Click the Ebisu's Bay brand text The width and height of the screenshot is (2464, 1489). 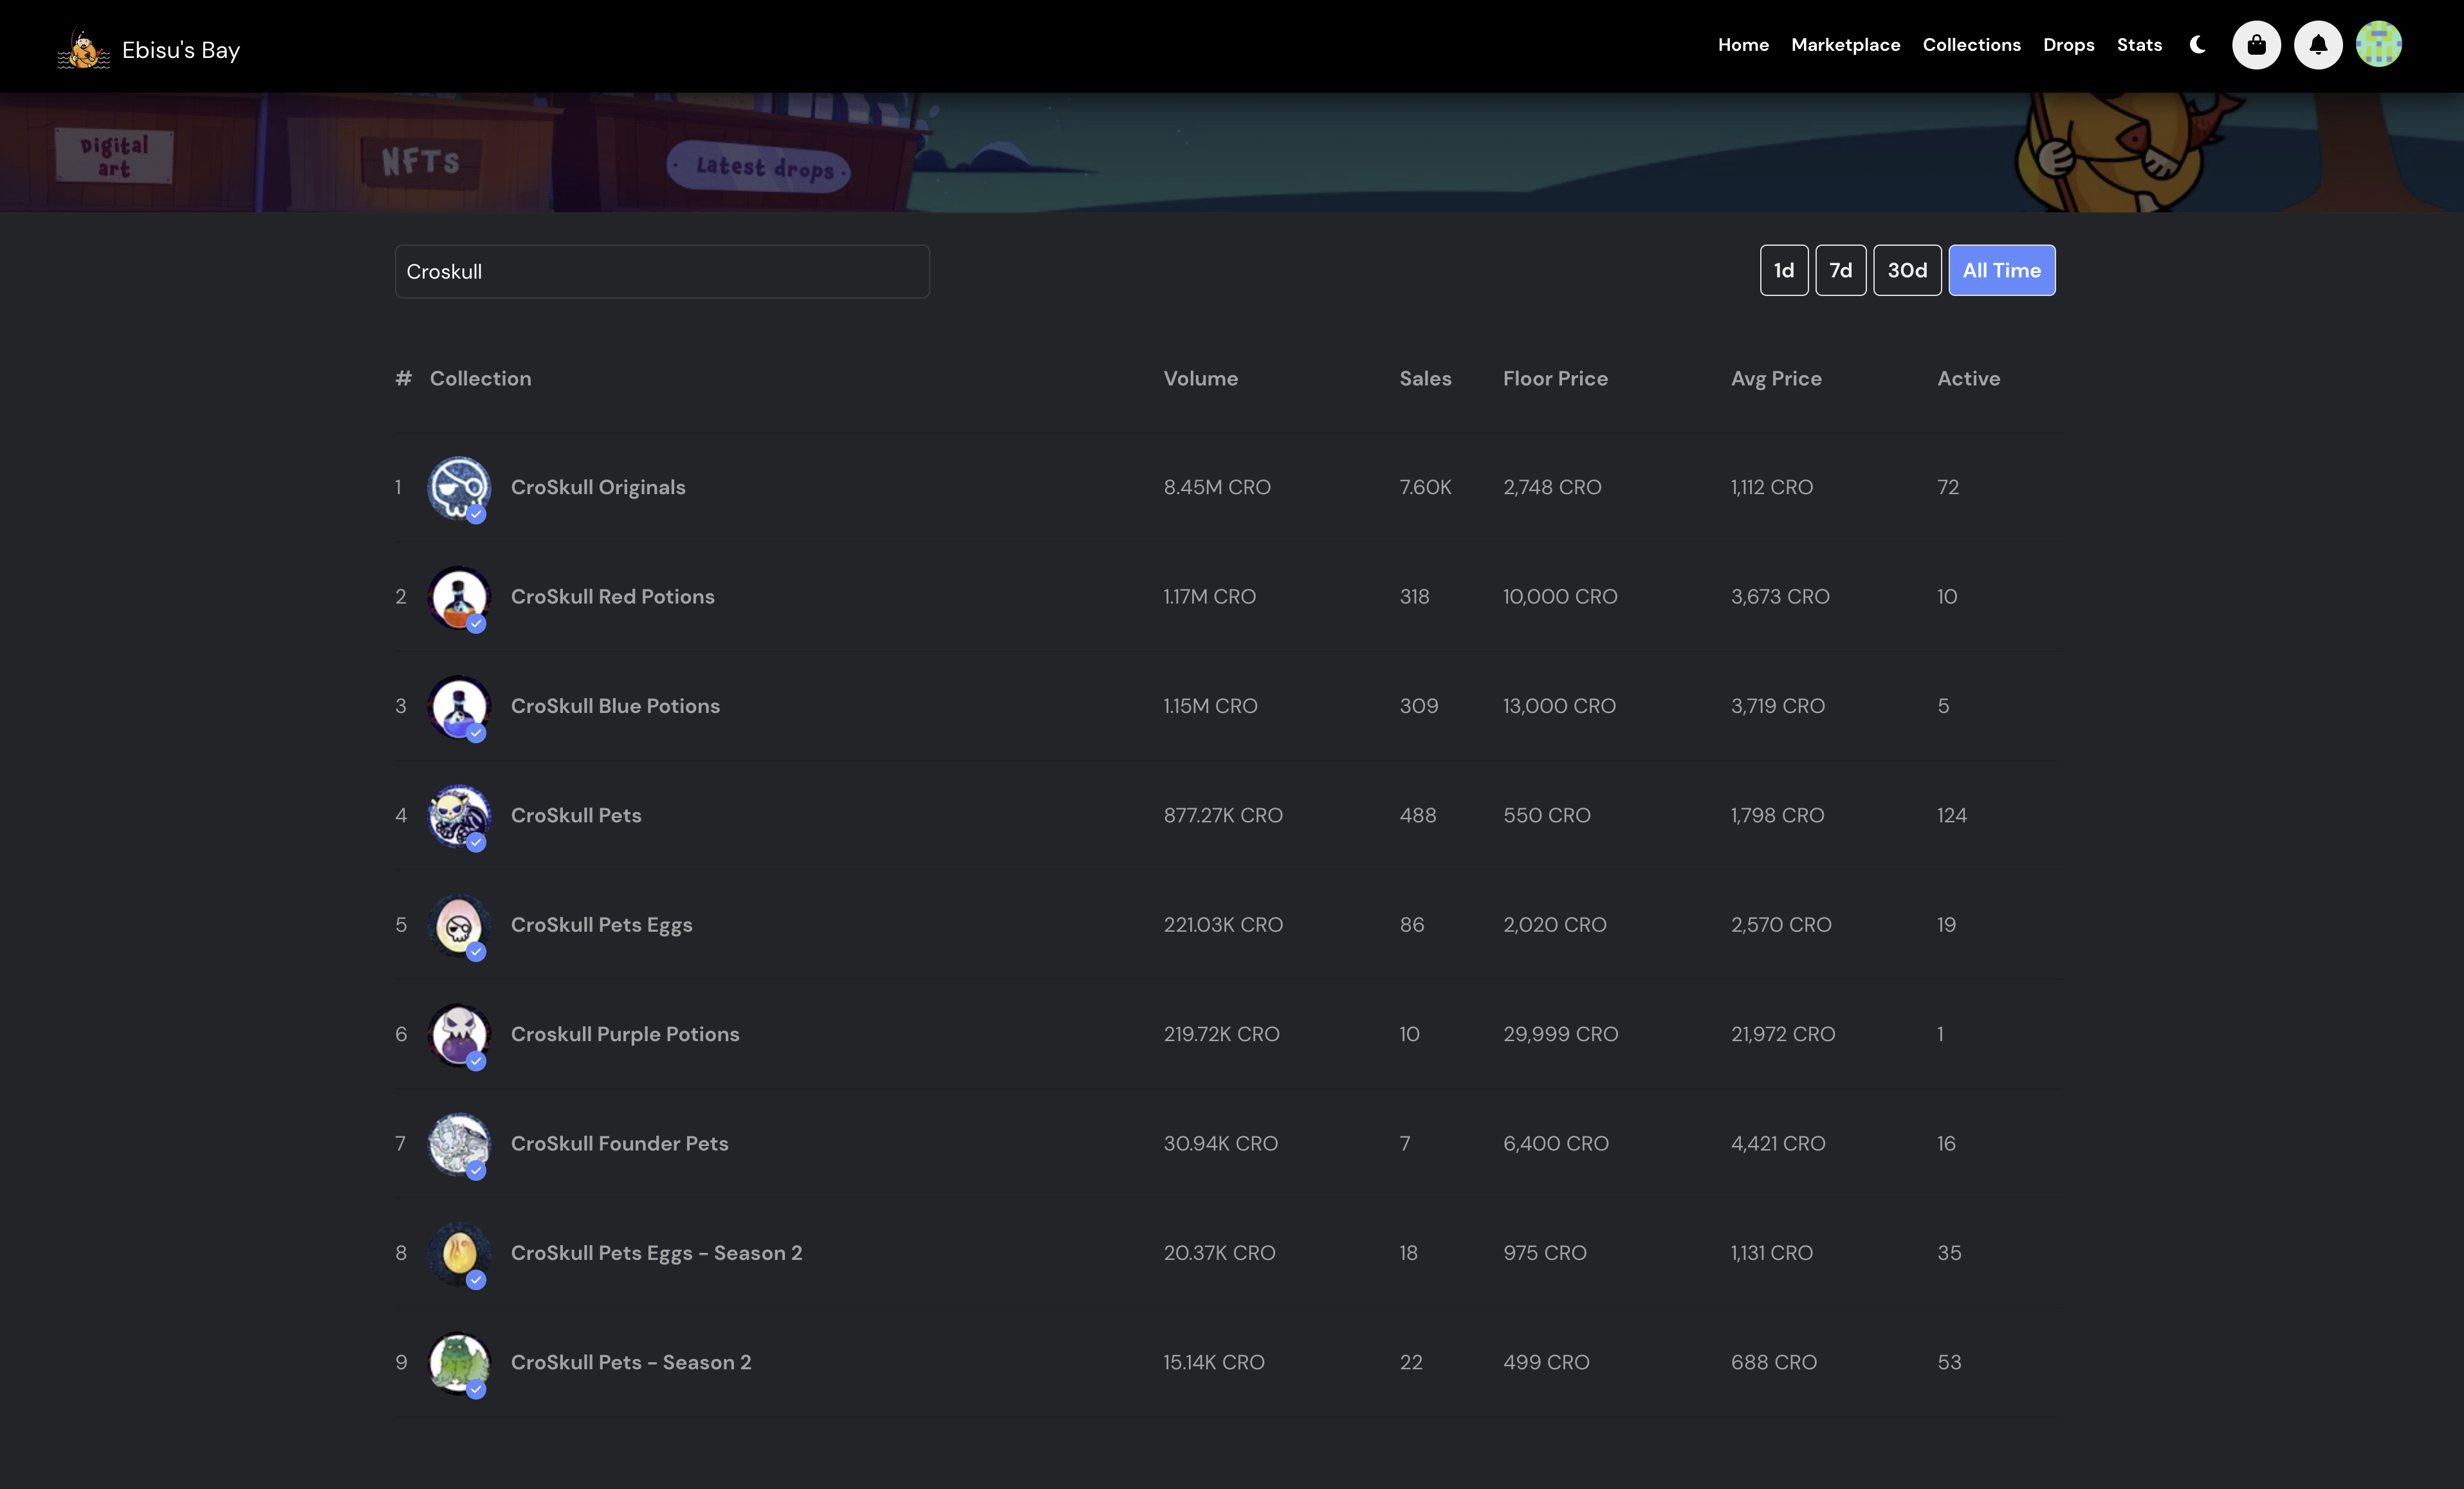point(181,50)
